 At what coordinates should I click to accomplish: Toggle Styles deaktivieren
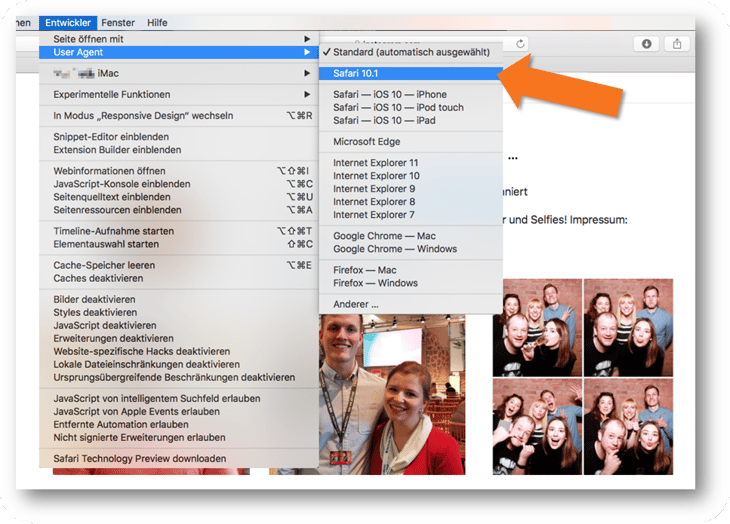179,313
